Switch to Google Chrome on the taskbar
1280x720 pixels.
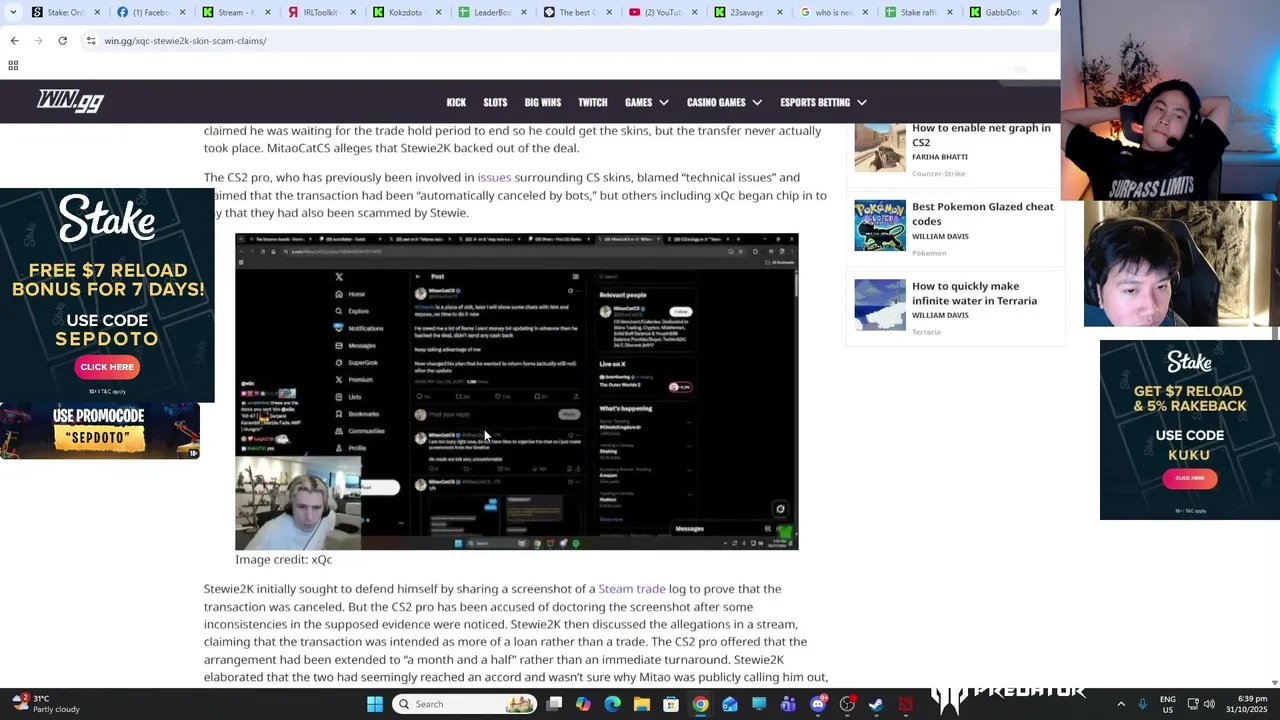(x=700, y=704)
